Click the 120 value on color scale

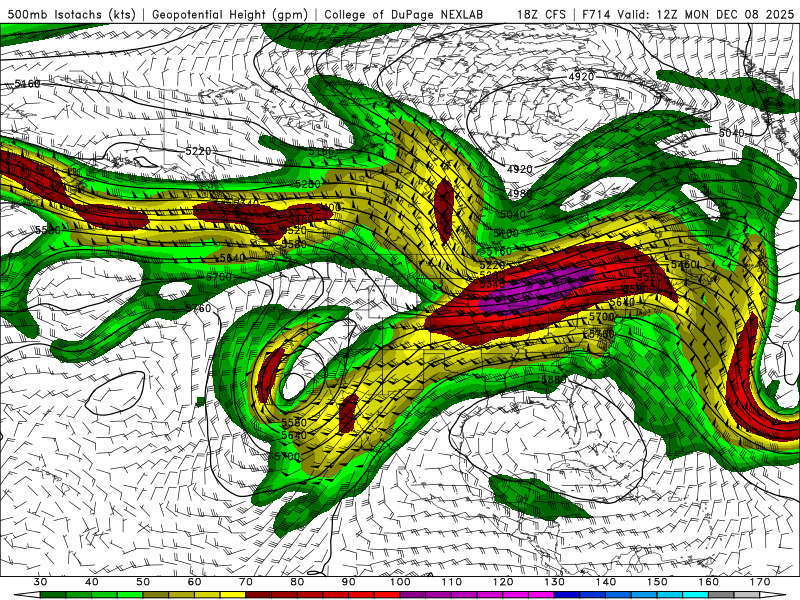(503, 582)
